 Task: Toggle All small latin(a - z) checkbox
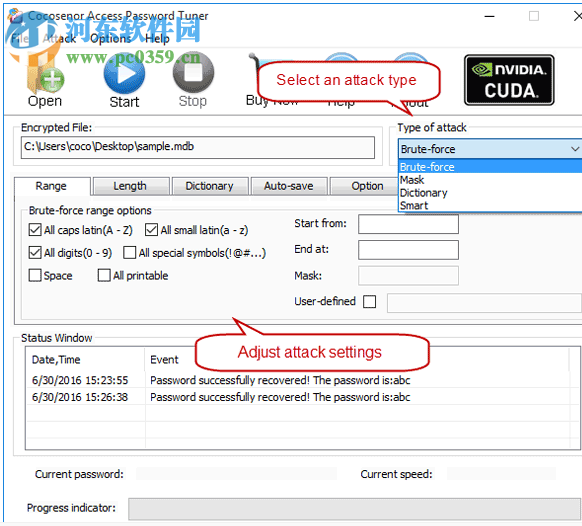tap(151, 230)
